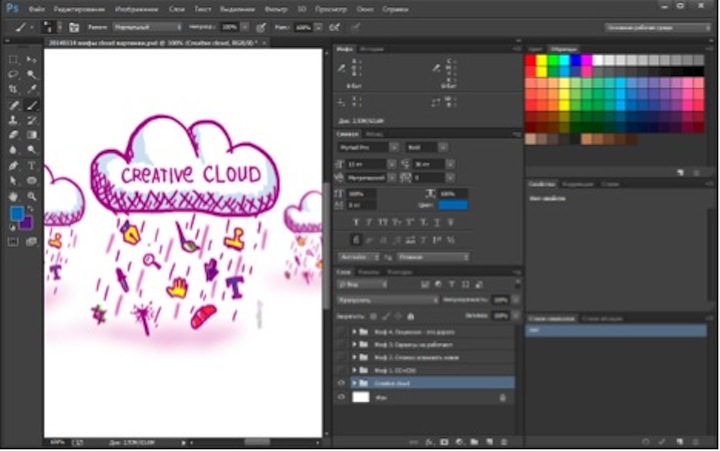Open the layer blend mode dropdown
Image resolution: width=720 pixels, height=451 pixels.
(386, 299)
